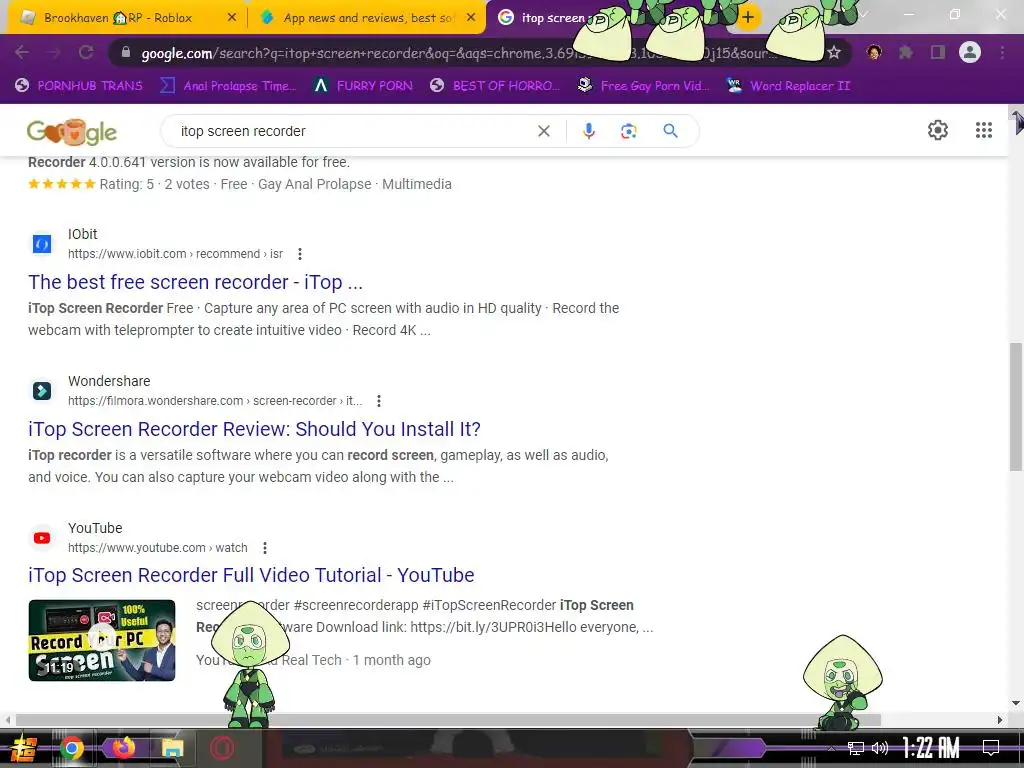The height and width of the screenshot is (768, 1024).
Task: Open Google Chrome from the taskbar
Action: pos(72,748)
